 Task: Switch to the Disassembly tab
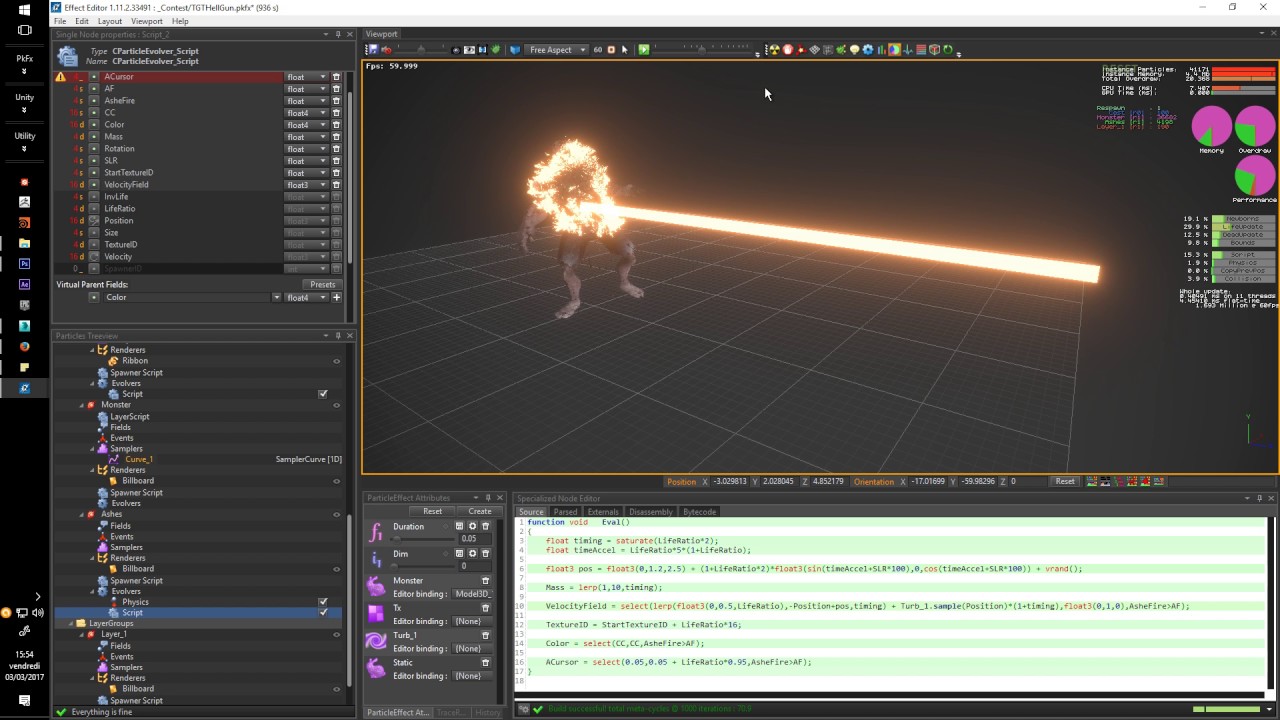click(651, 512)
